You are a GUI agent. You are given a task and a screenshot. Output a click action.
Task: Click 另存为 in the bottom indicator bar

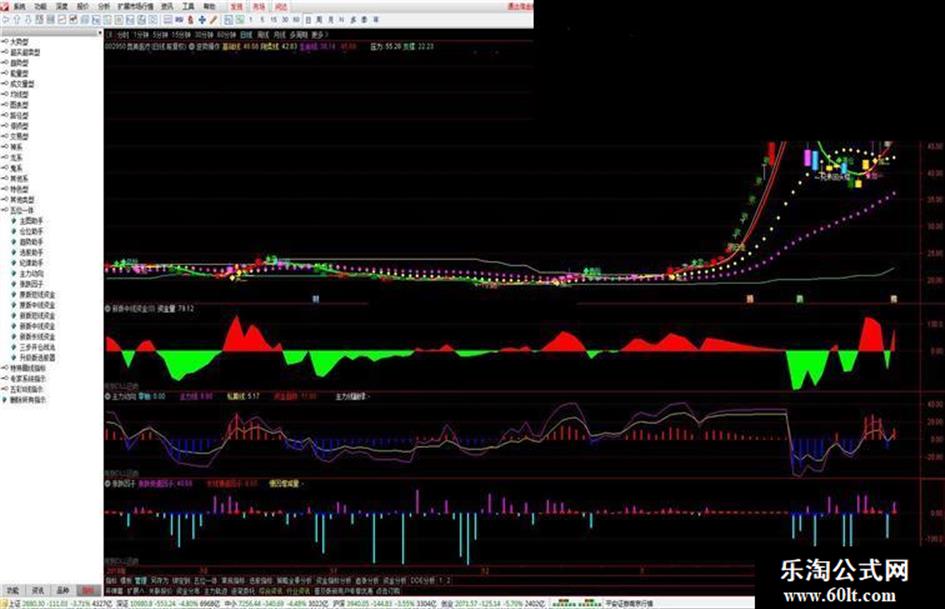click(x=160, y=581)
